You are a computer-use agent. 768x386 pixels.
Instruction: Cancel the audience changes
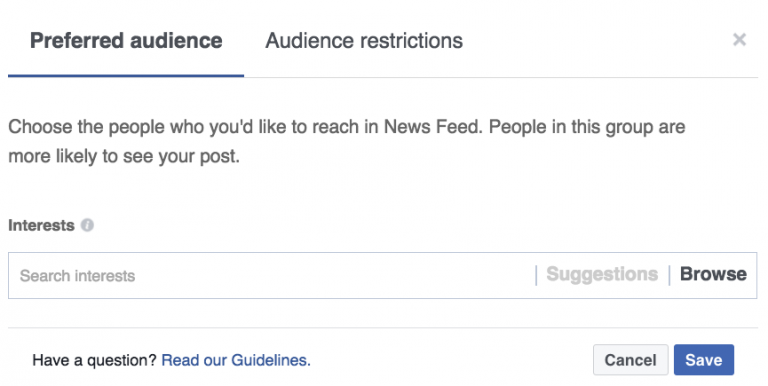click(630, 360)
